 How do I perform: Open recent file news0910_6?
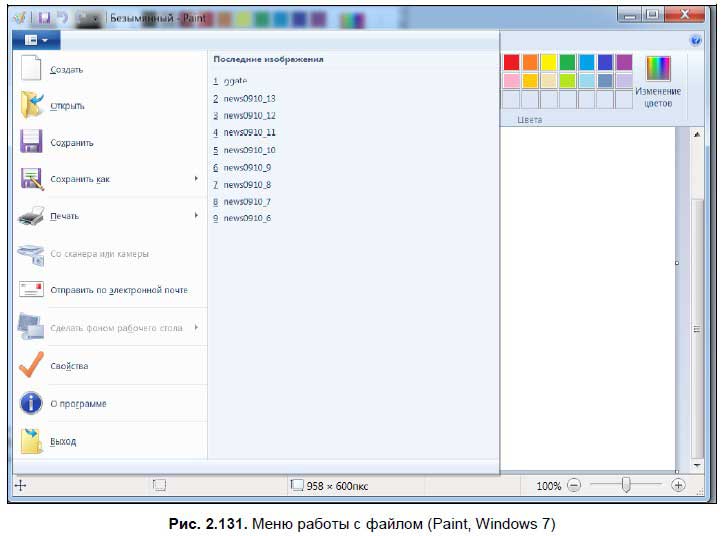pyautogui.click(x=247, y=218)
